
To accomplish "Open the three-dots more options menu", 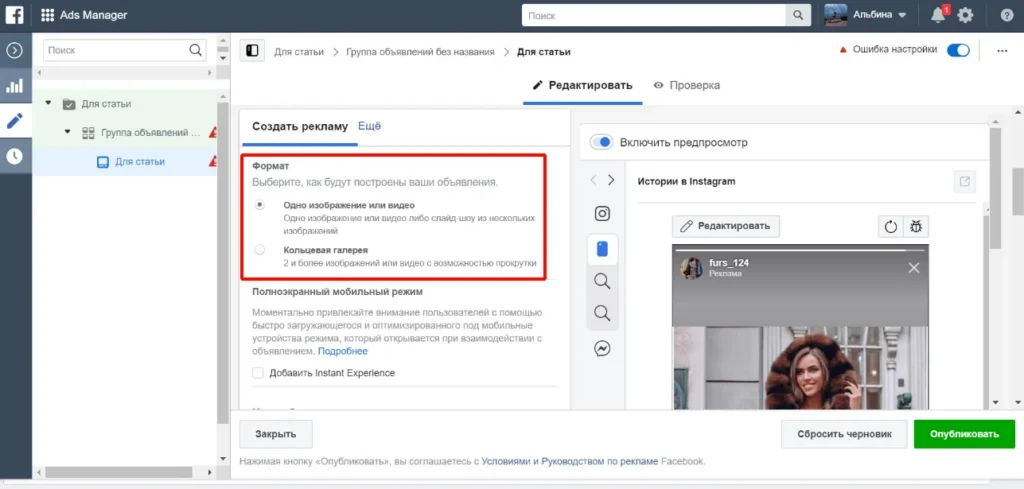I will 1002,51.
